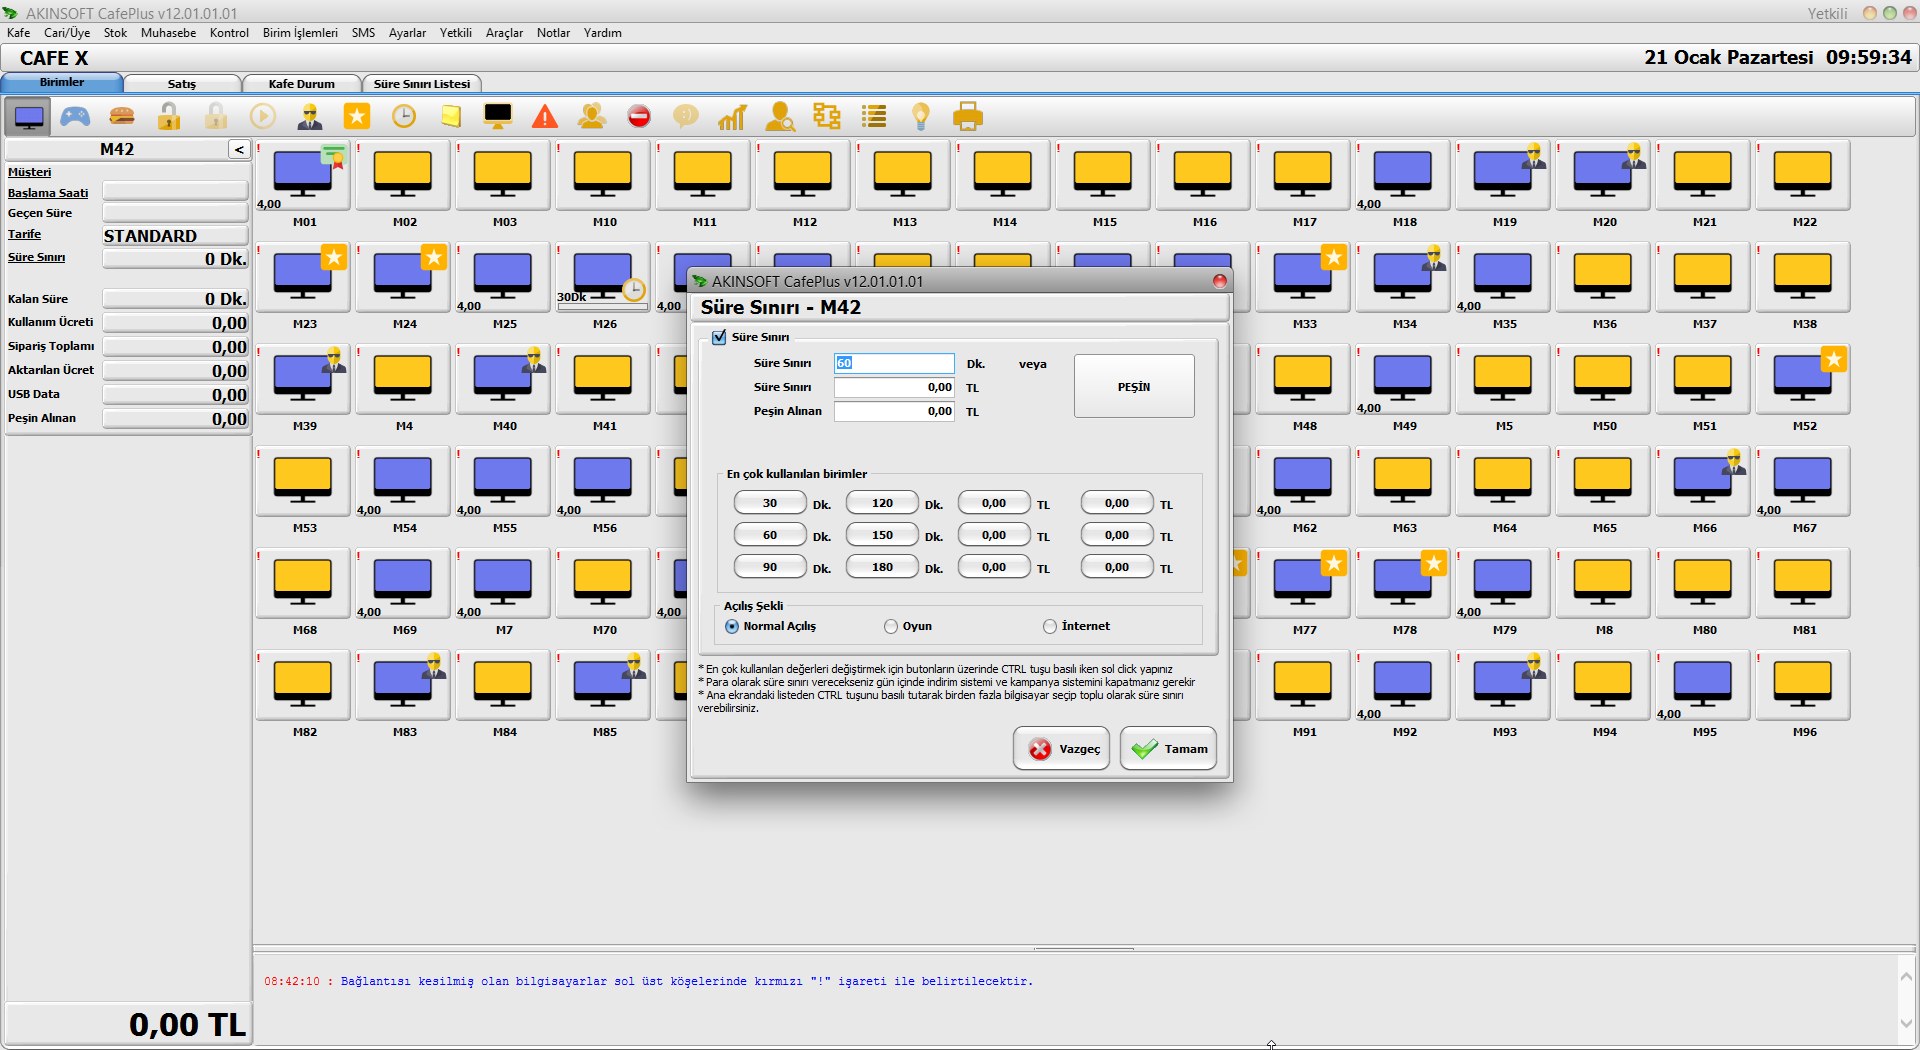
Task: Cancel with the Vazgeç button
Action: tap(1062, 749)
